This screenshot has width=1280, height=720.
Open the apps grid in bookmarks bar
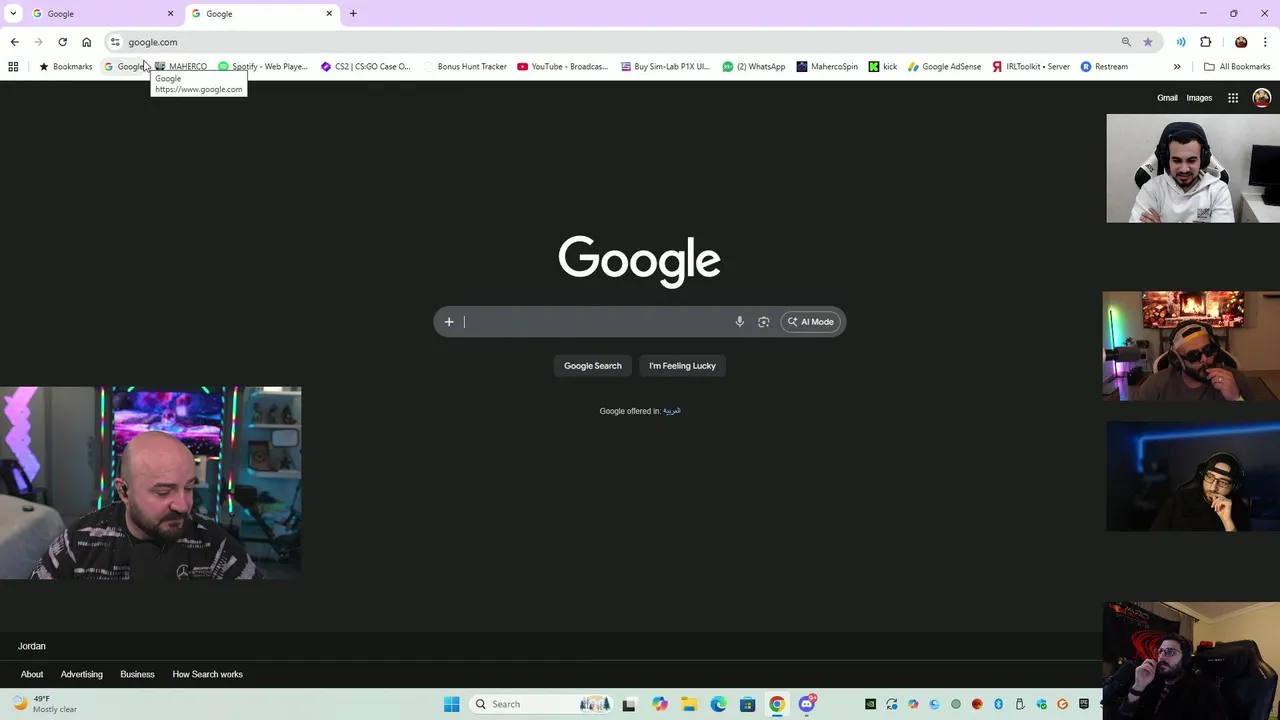tap(13, 67)
